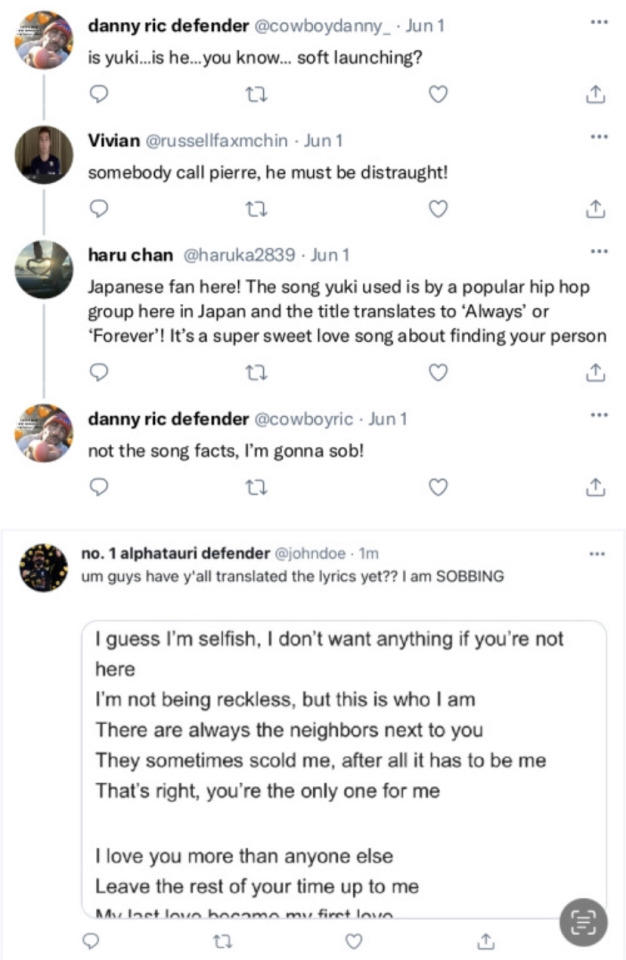Reply to Vivian's tweet
The height and width of the screenshot is (960, 626).
98,209
